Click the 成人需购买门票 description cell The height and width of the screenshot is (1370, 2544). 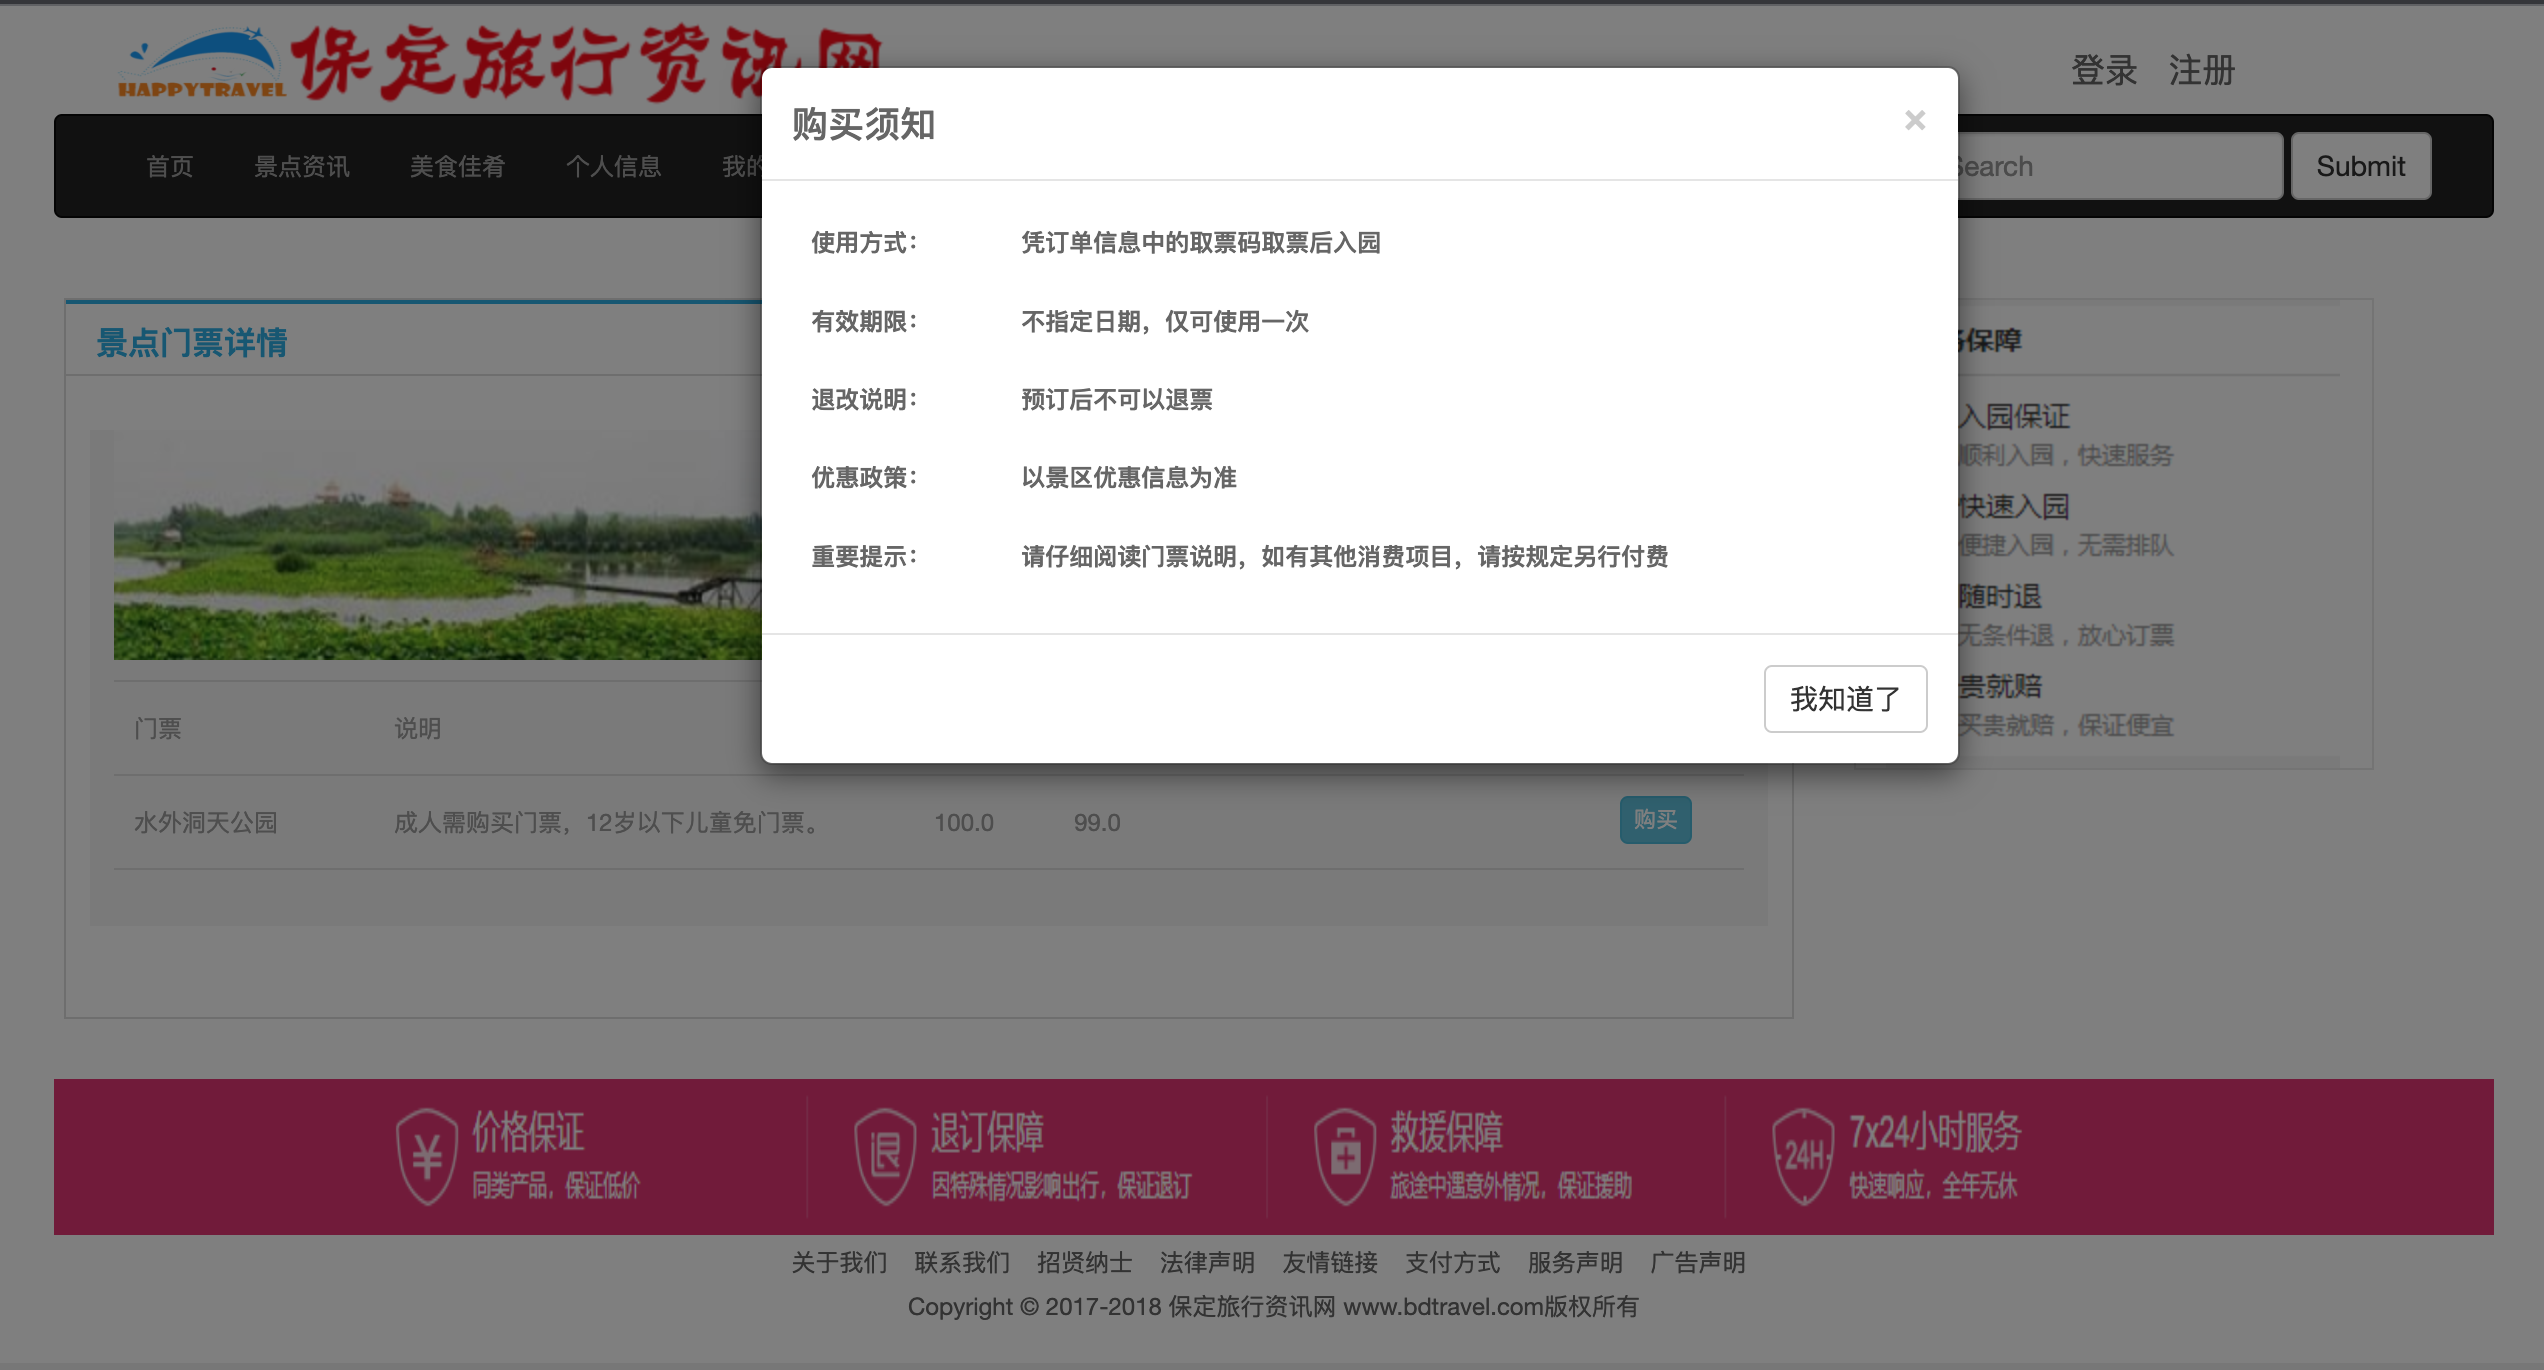tap(609, 823)
